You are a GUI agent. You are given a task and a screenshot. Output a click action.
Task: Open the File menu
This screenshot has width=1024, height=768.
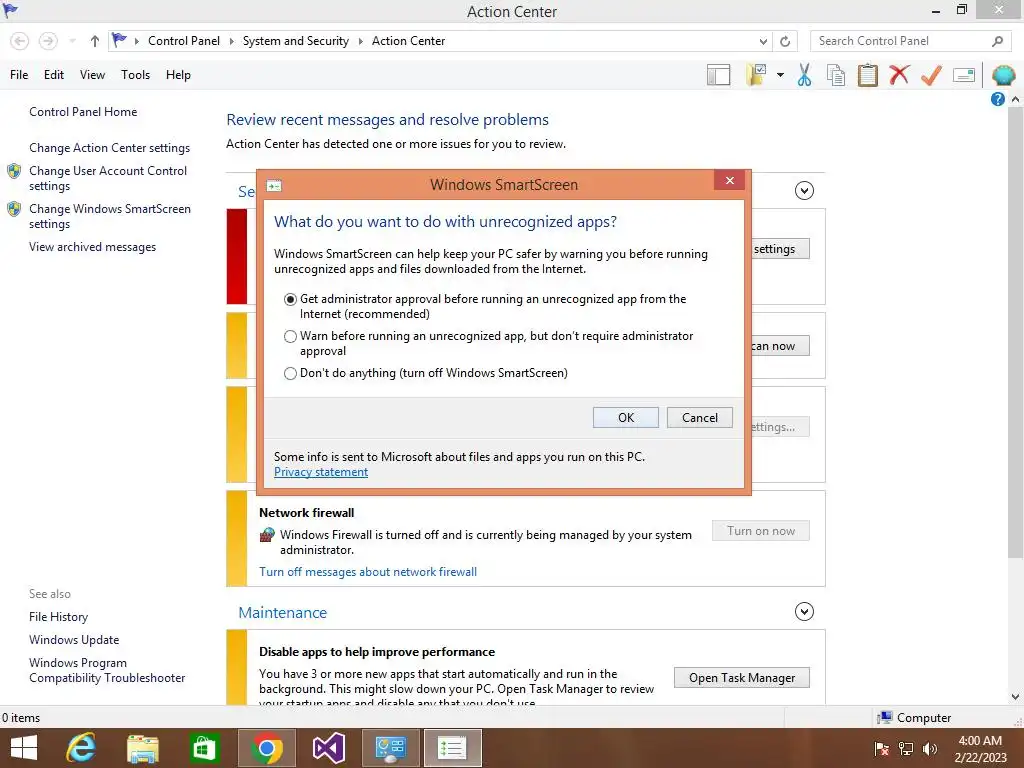[19, 75]
